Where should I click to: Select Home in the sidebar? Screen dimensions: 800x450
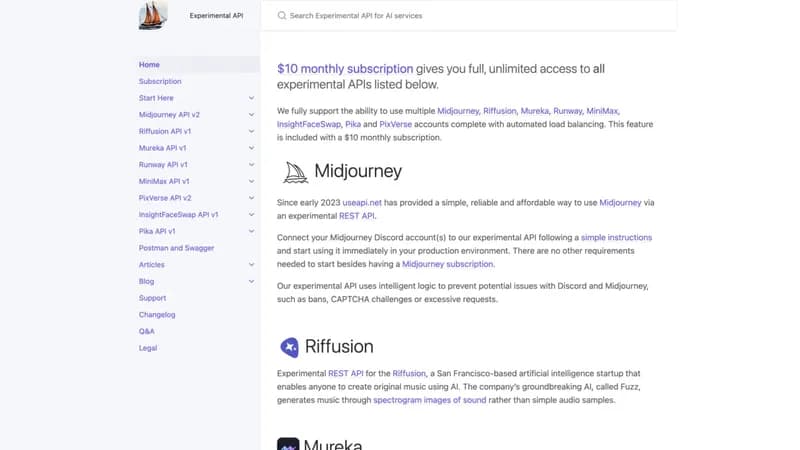(149, 65)
